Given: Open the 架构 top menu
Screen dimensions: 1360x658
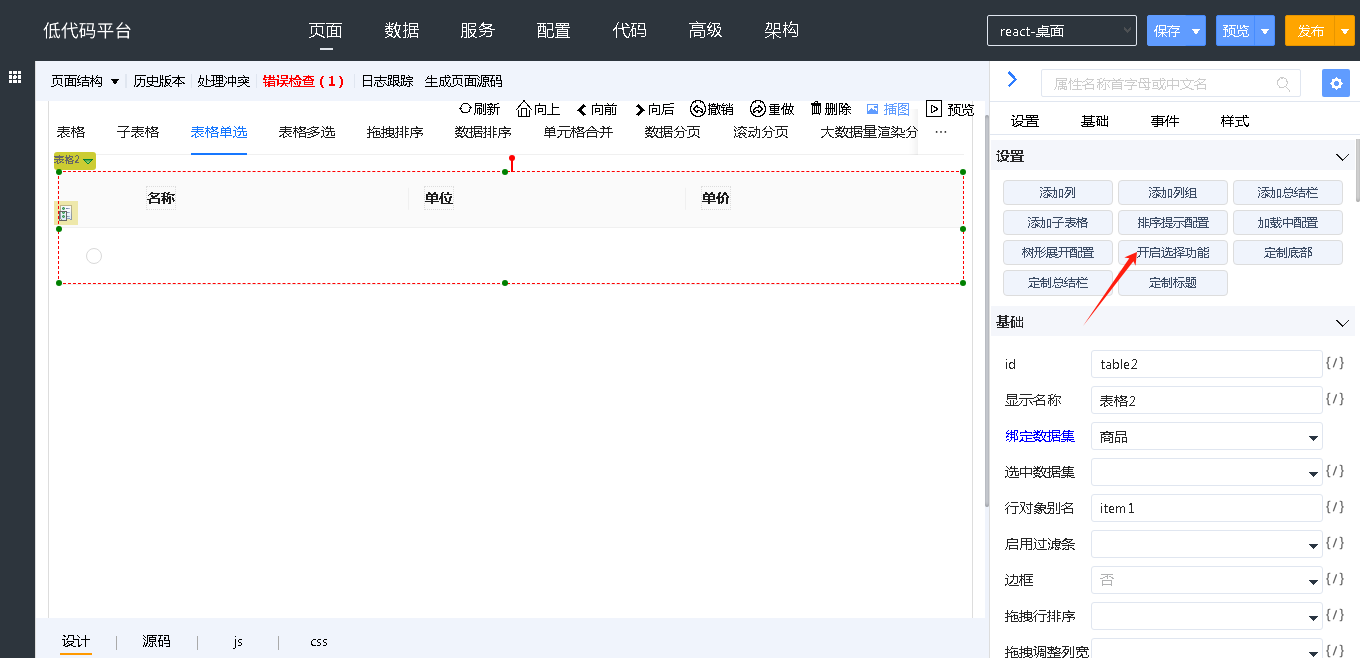Looking at the screenshot, I should (782, 31).
